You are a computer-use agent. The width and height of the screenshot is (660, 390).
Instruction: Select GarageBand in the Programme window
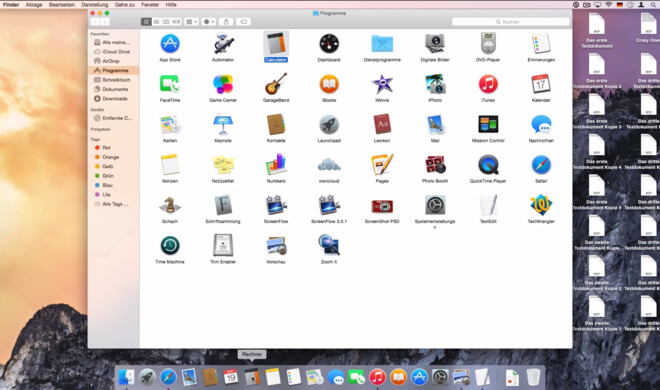(276, 84)
